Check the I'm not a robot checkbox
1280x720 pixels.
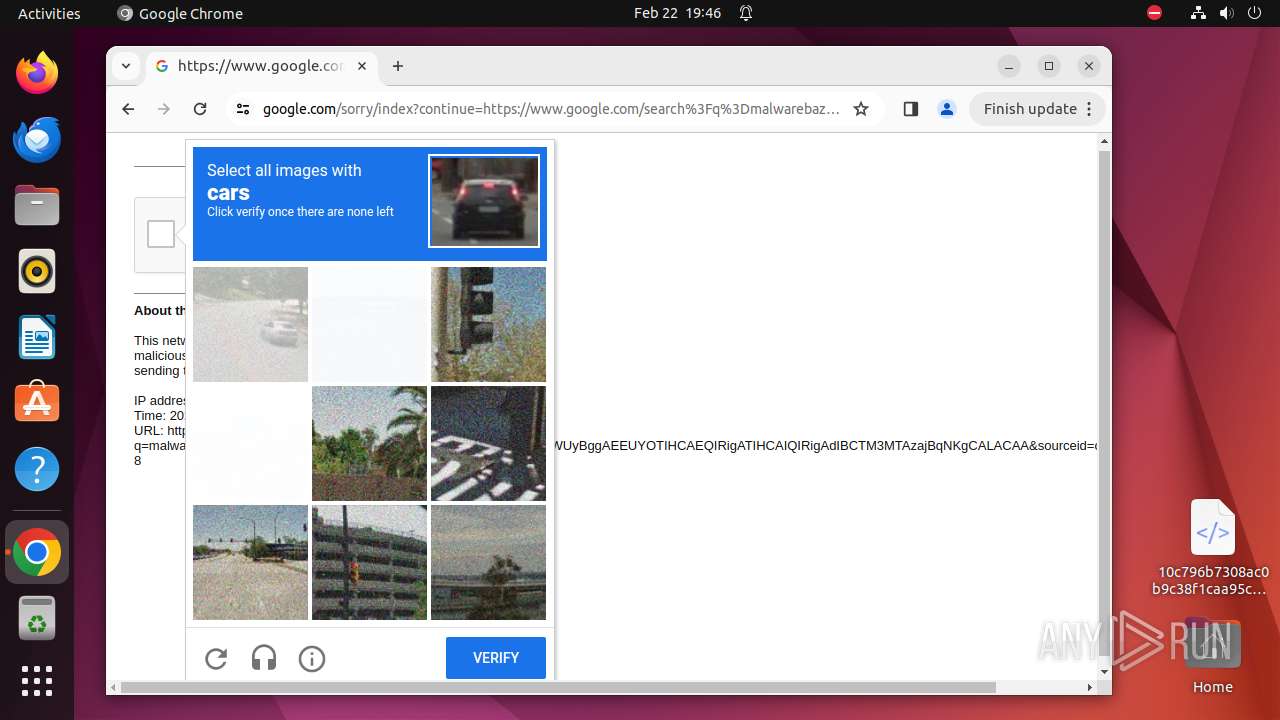click(x=161, y=234)
